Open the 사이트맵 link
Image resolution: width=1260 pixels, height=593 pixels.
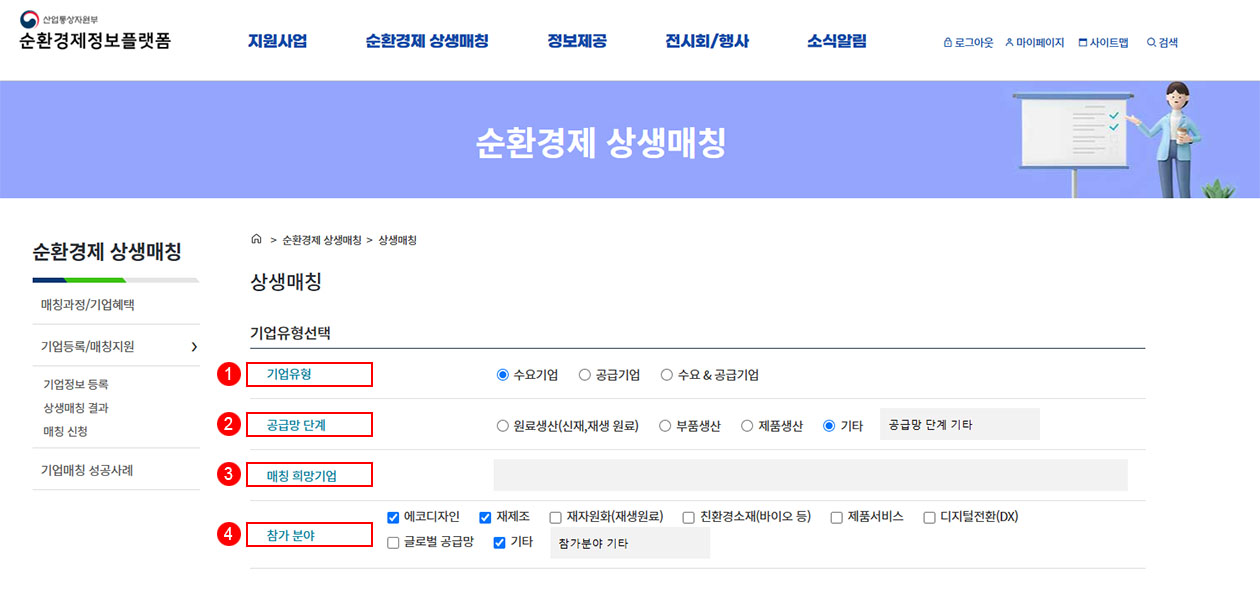click(x=1103, y=43)
